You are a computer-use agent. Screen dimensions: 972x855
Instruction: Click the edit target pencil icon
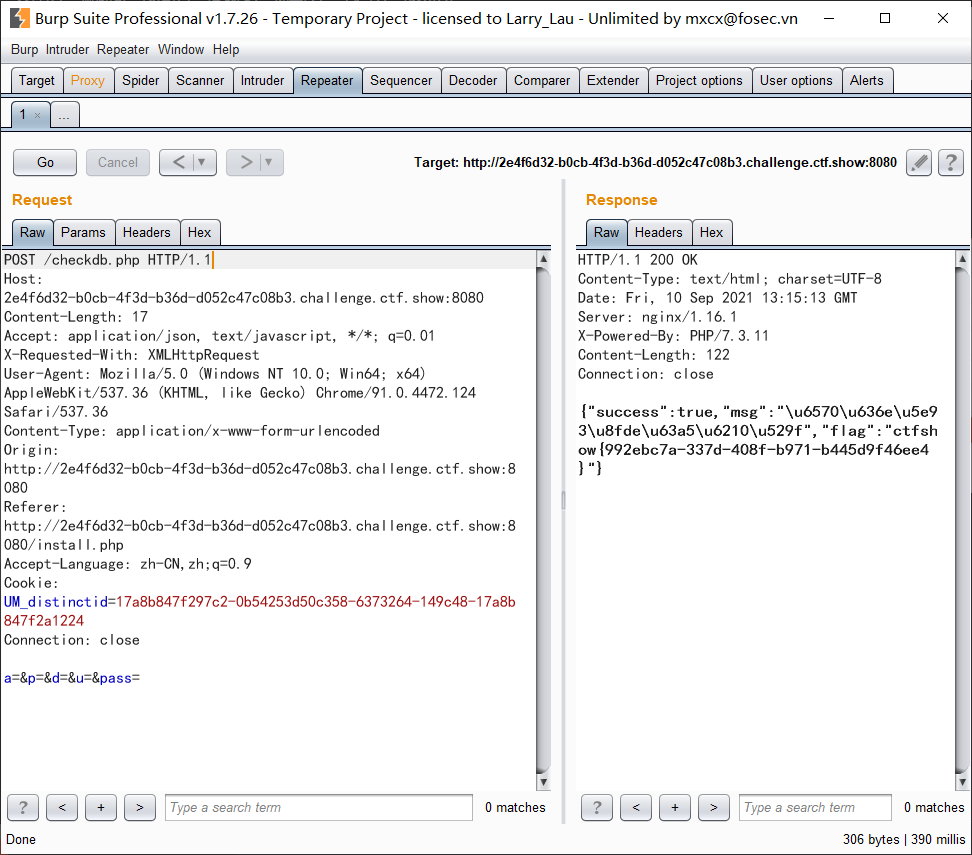[x=919, y=162]
